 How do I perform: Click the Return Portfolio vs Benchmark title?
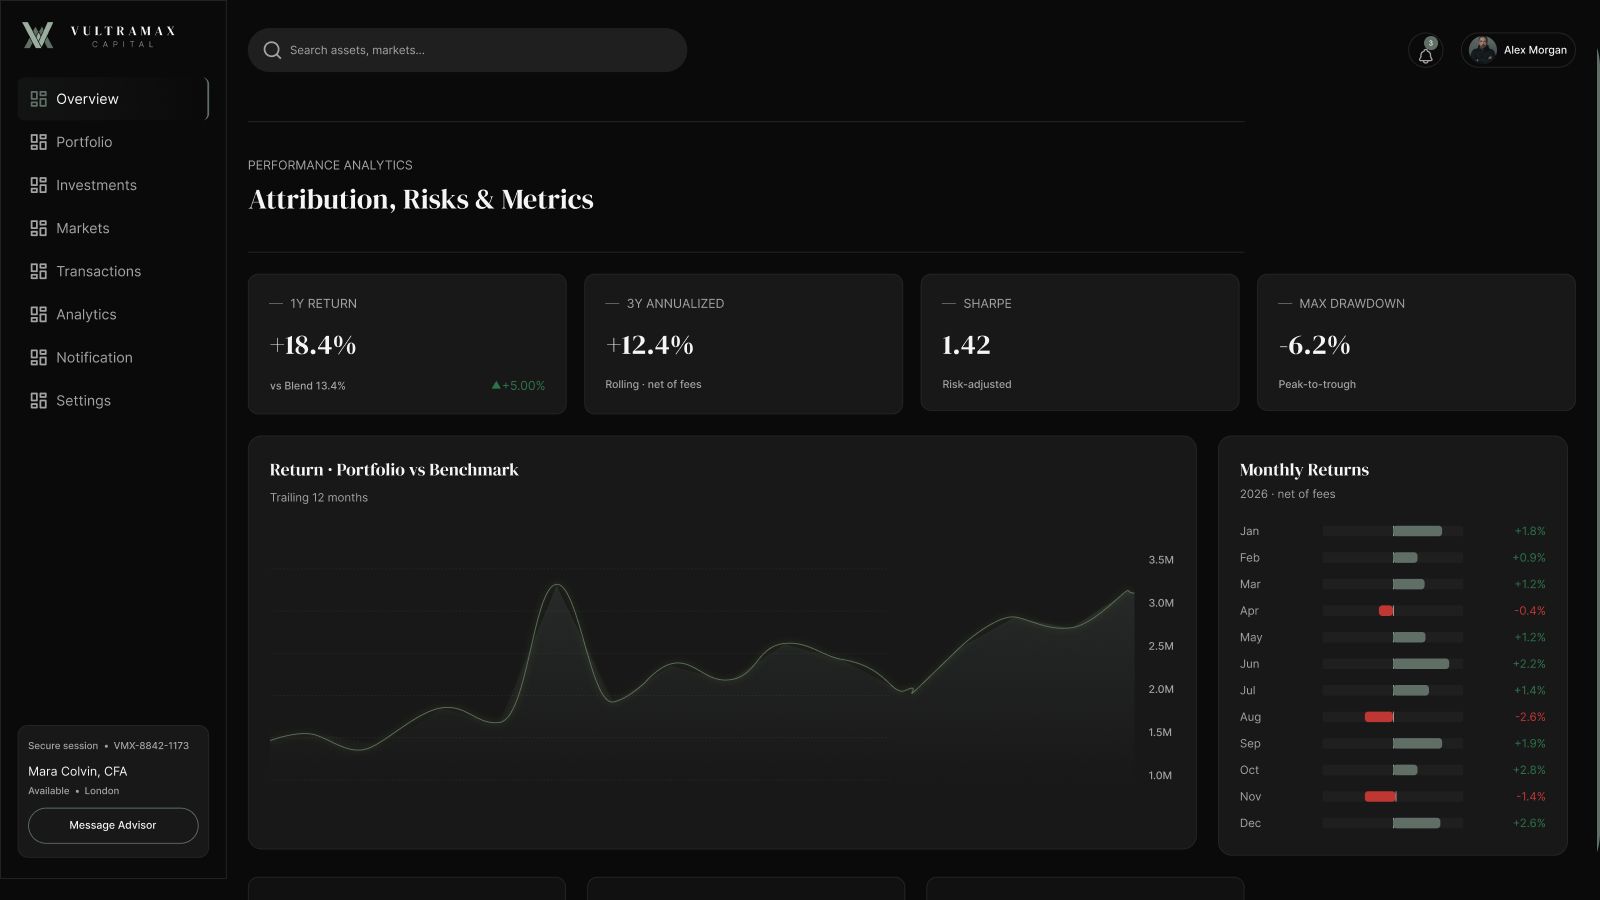point(394,470)
